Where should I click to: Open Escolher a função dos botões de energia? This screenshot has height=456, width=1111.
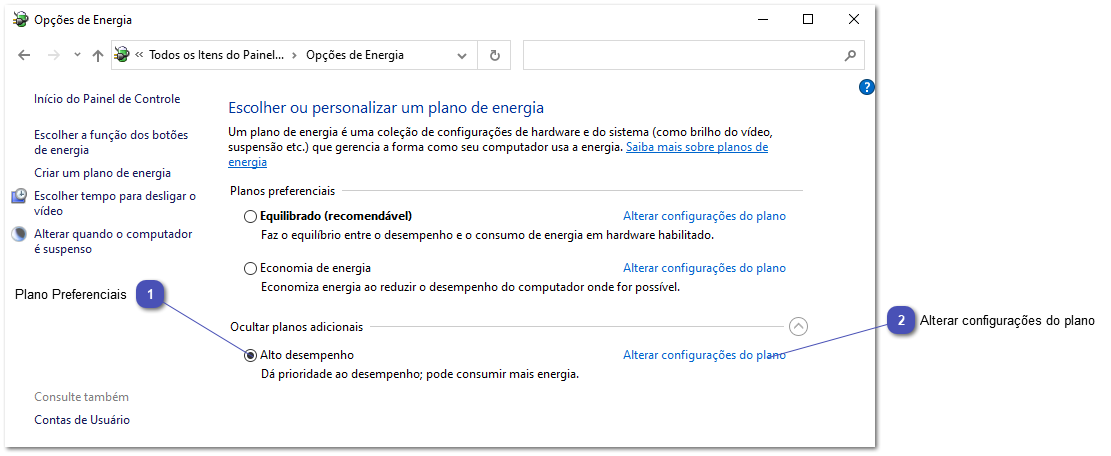[111, 142]
